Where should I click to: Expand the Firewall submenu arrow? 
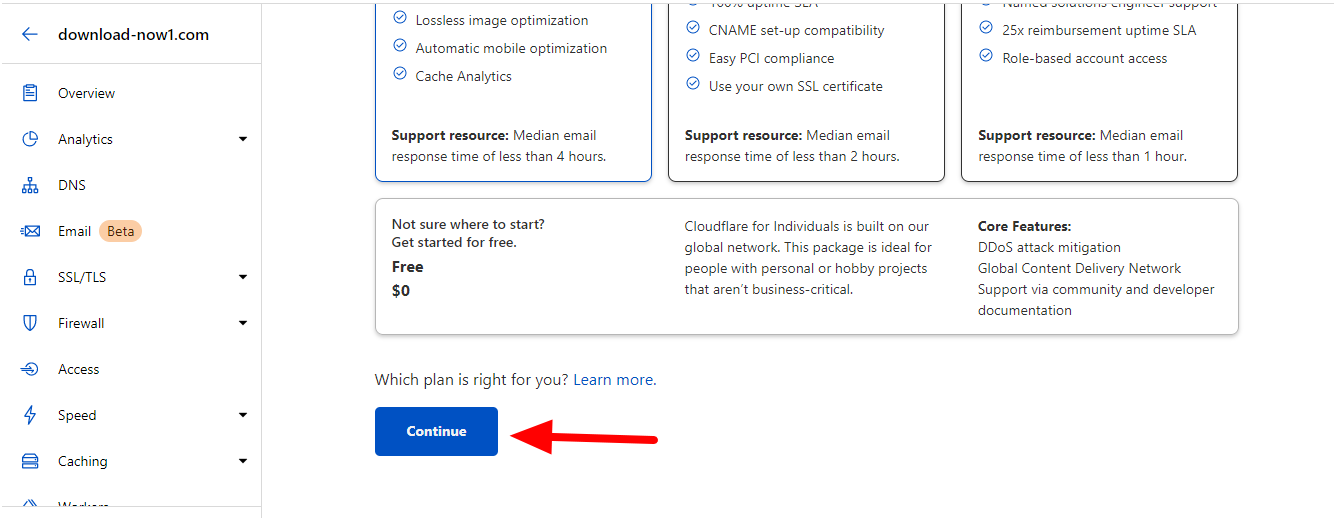pyautogui.click(x=243, y=323)
